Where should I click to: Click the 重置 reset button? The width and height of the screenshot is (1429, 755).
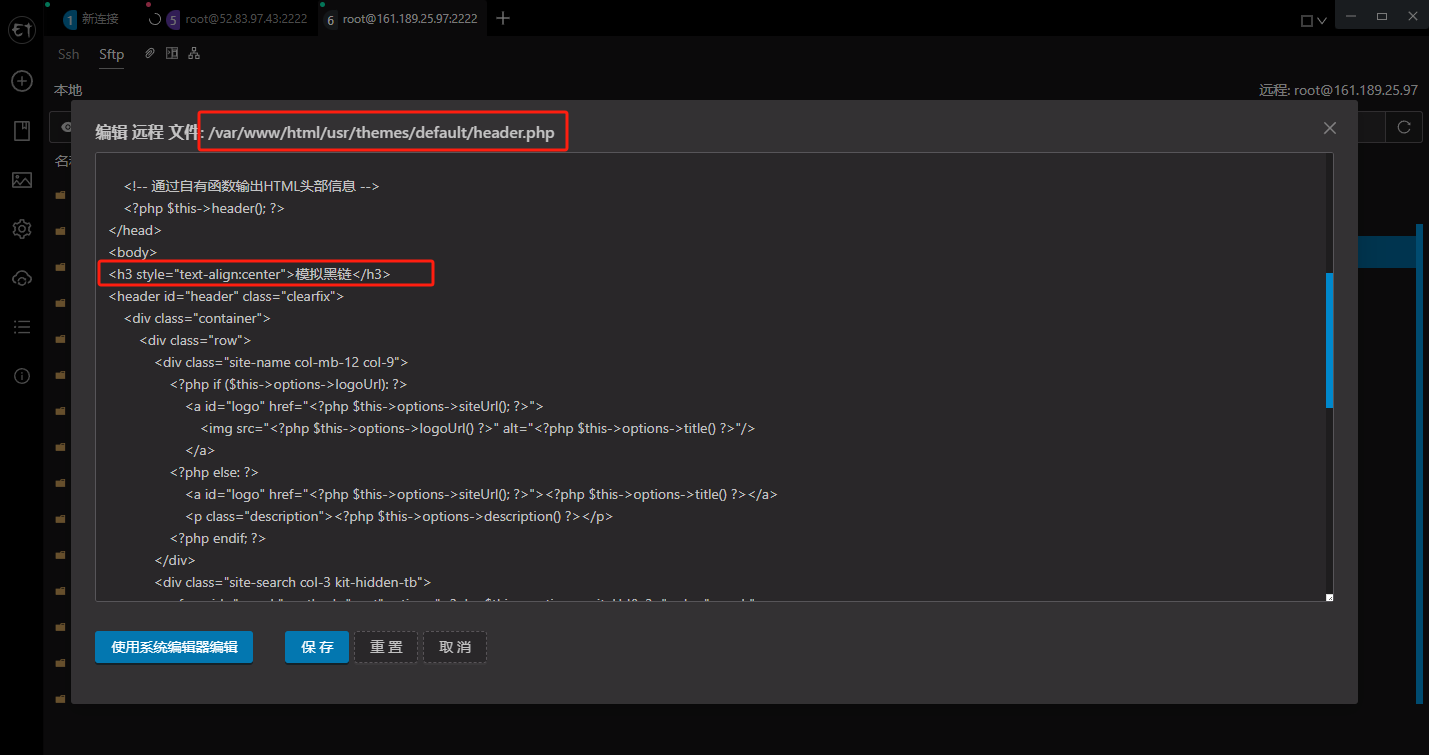pyautogui.click(x=386, y=647)
